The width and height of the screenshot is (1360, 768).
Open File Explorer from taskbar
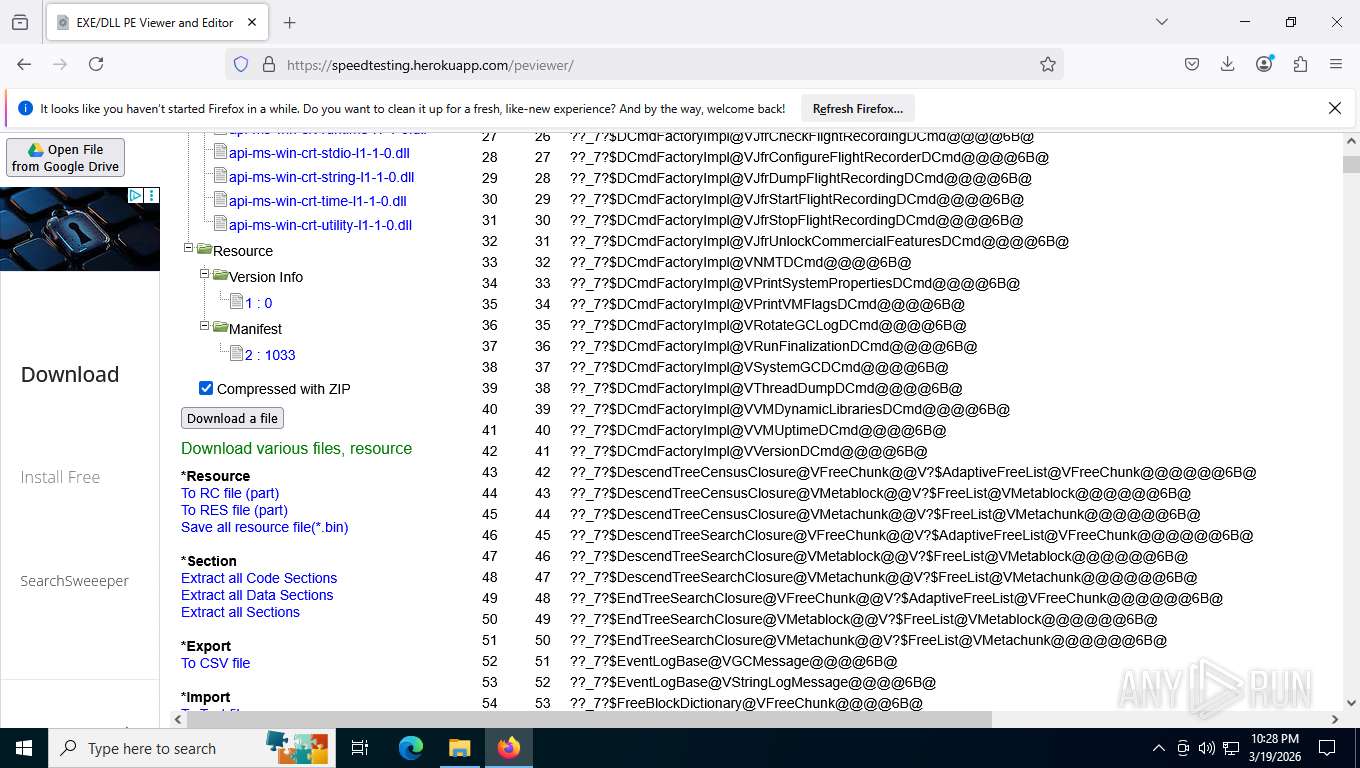tap(459, 748)
